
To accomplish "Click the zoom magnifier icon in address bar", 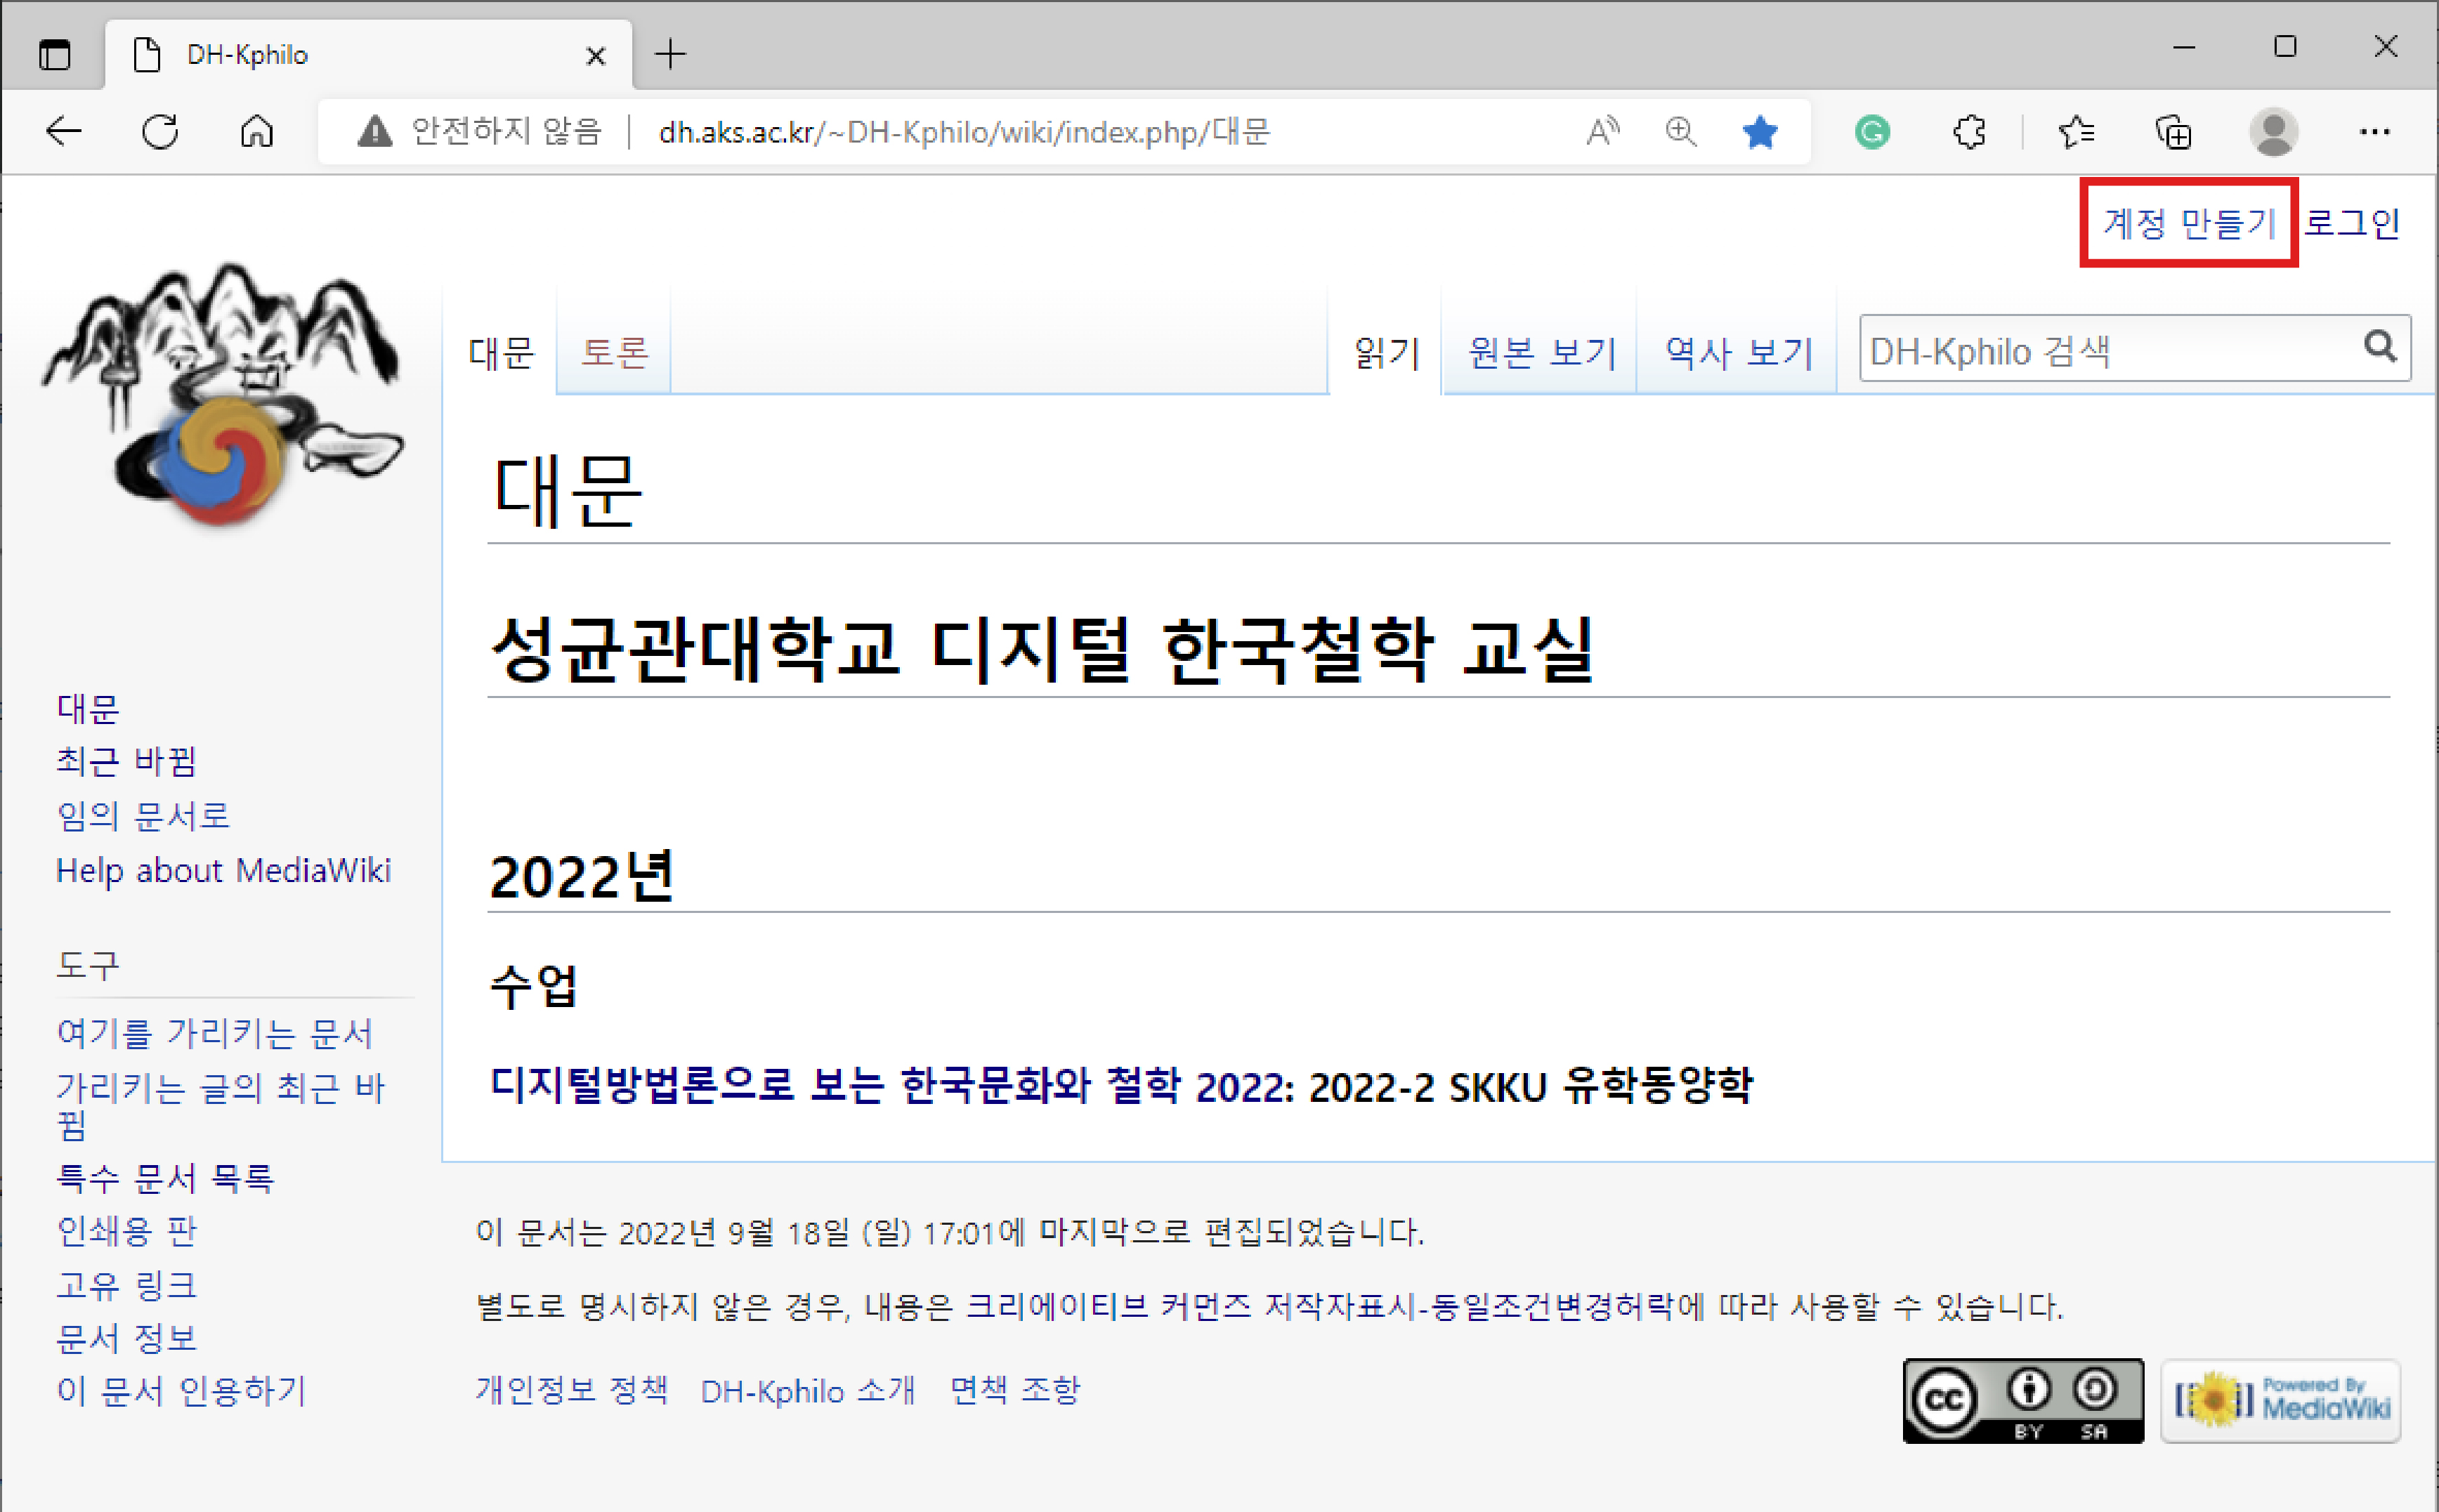I will (1681, 131).
